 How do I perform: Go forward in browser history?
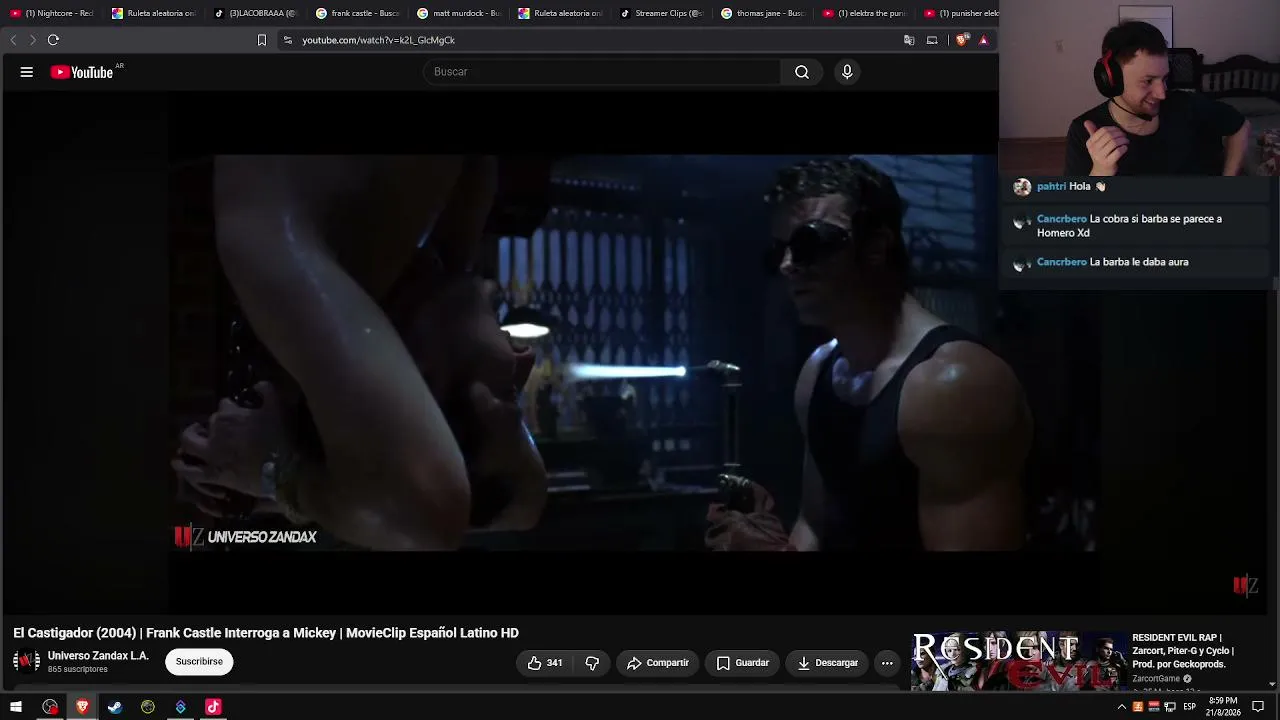(x=32, y=40)
